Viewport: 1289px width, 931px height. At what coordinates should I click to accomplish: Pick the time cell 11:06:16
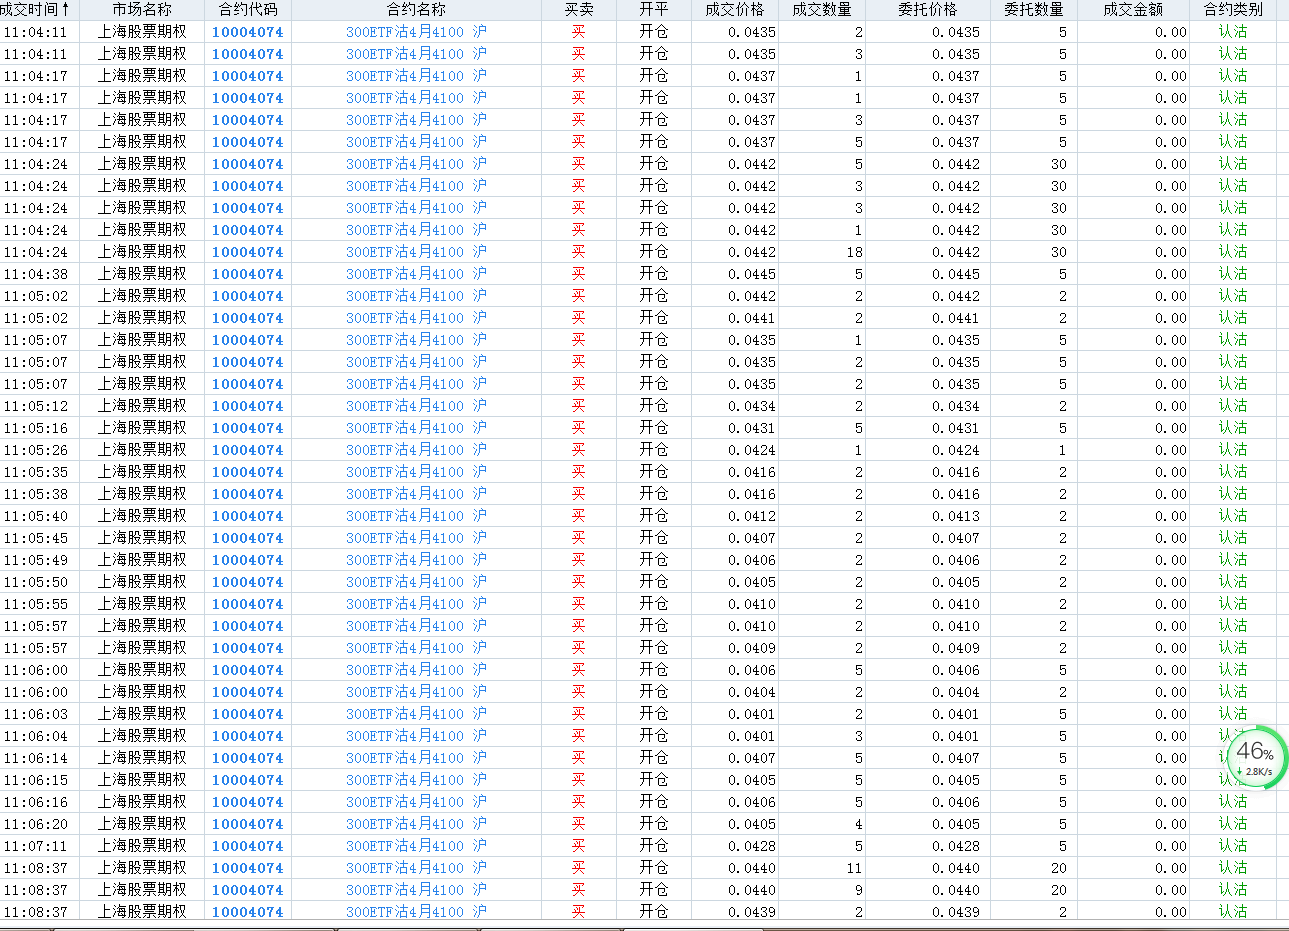36,802
